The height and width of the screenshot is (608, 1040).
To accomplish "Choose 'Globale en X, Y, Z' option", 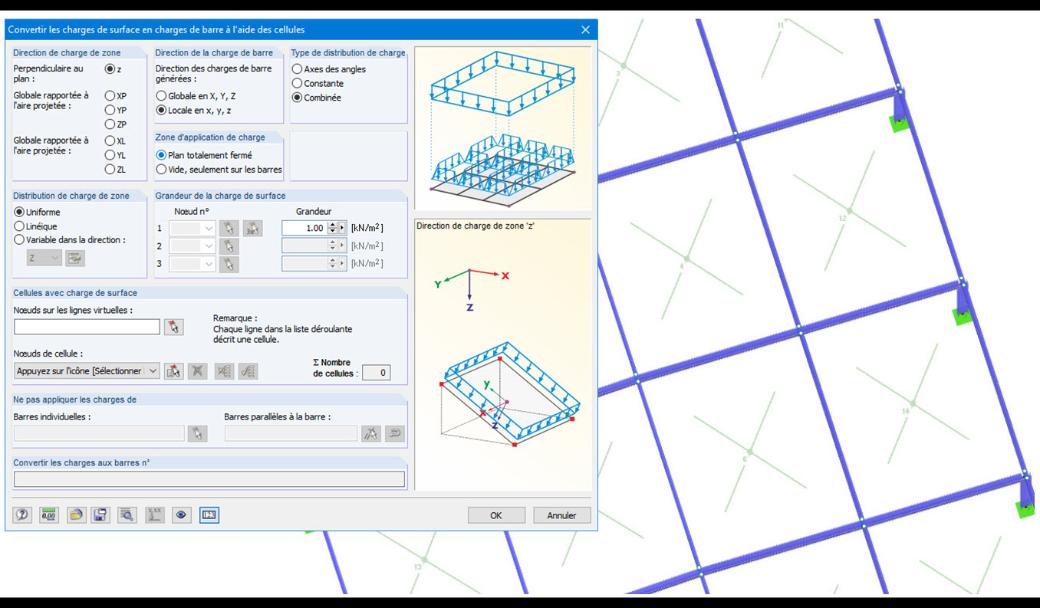I will click(161, 96).
